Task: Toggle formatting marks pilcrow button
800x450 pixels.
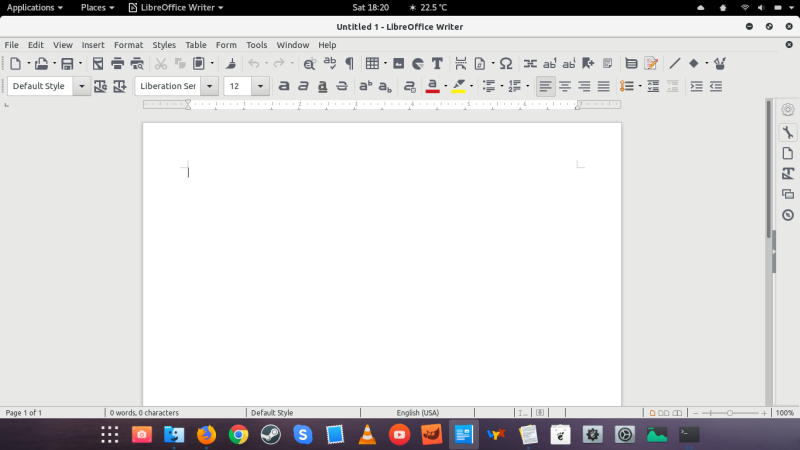Action: [349, 63]
